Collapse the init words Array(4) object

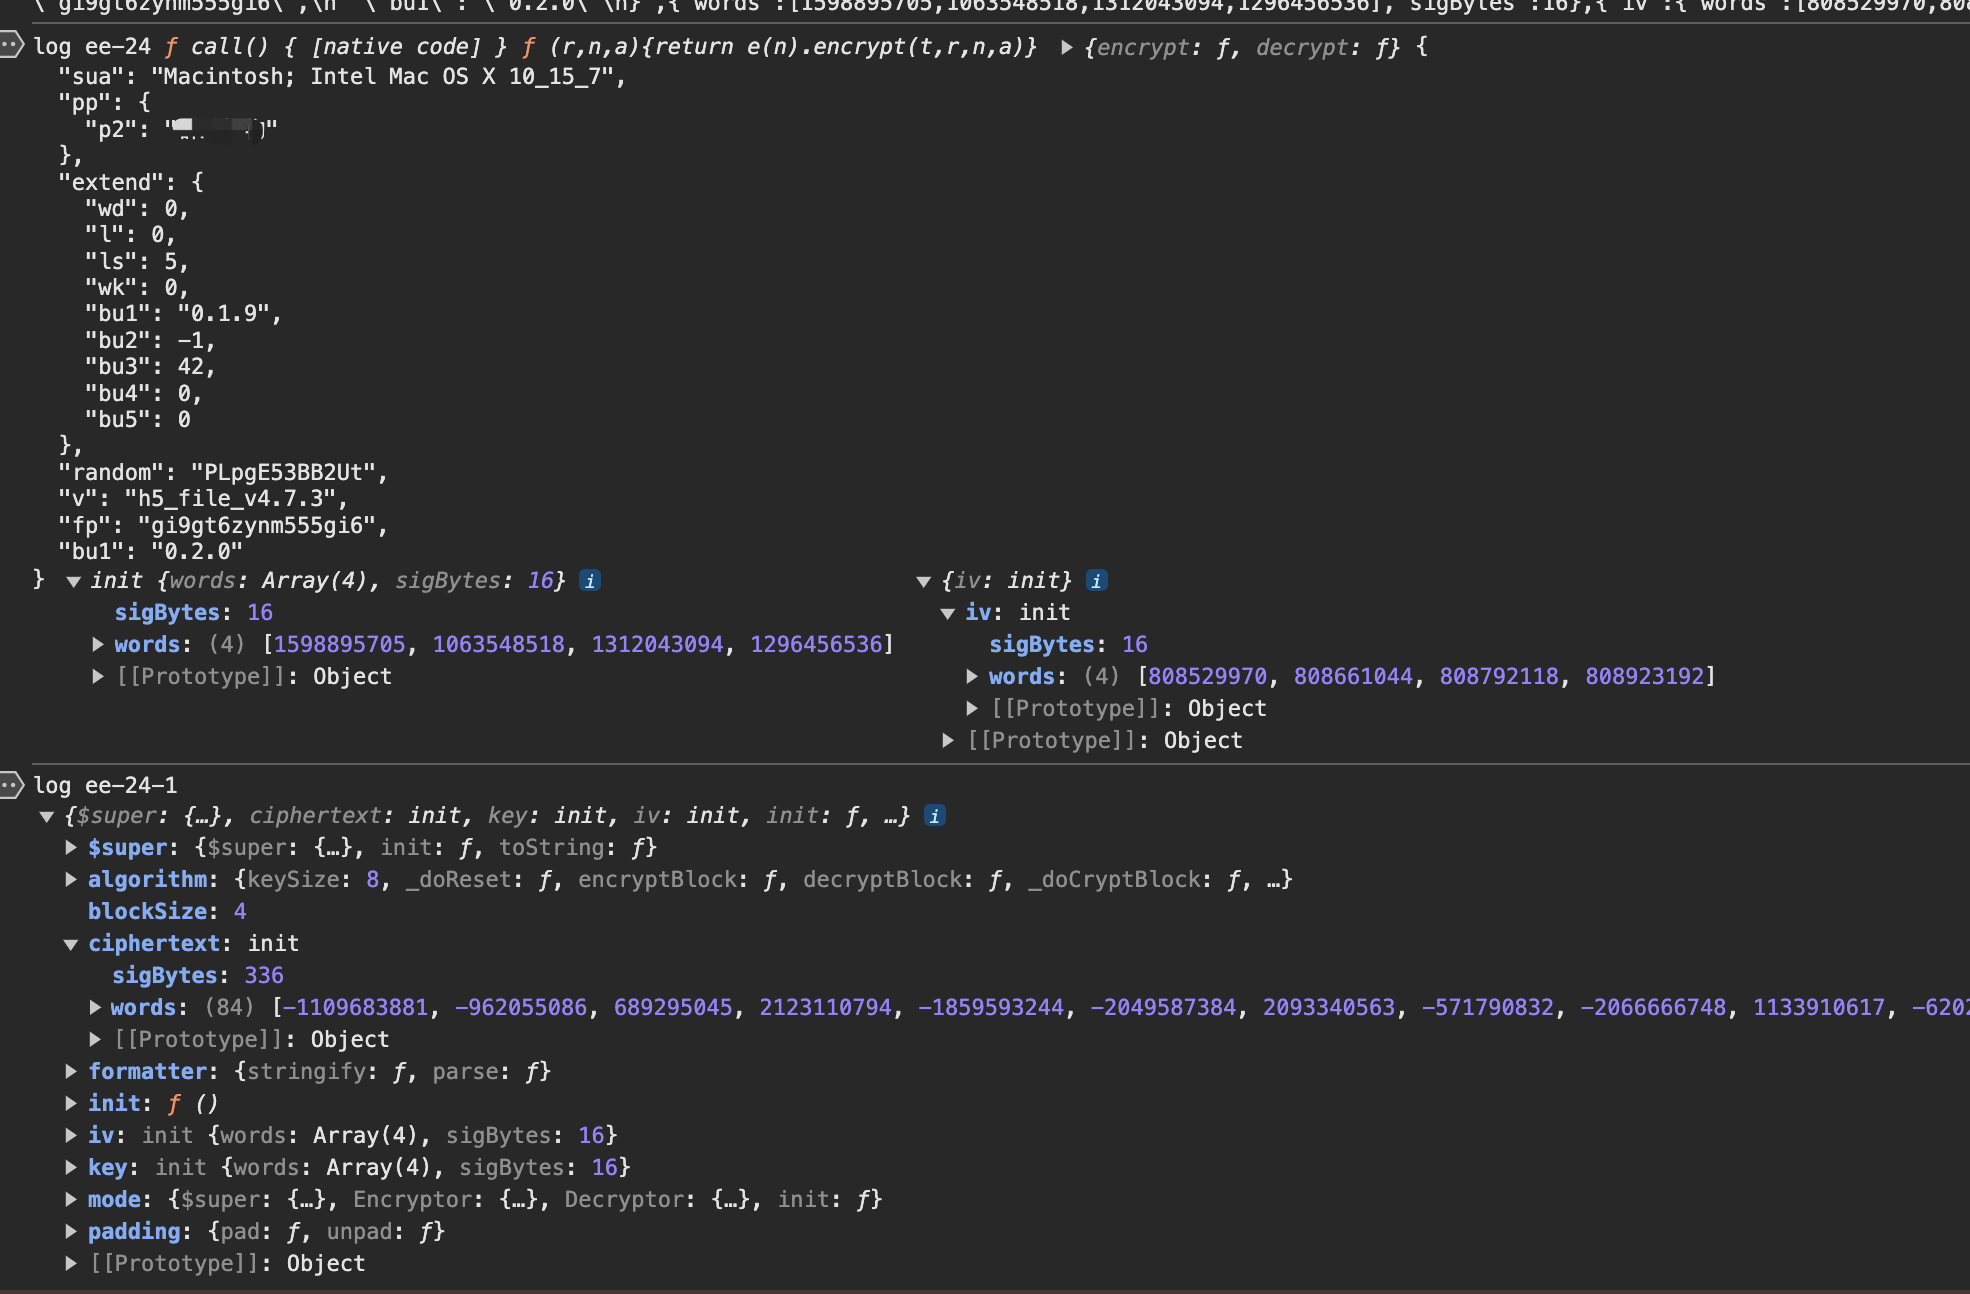pyautogui.click(x=73, y=582)
